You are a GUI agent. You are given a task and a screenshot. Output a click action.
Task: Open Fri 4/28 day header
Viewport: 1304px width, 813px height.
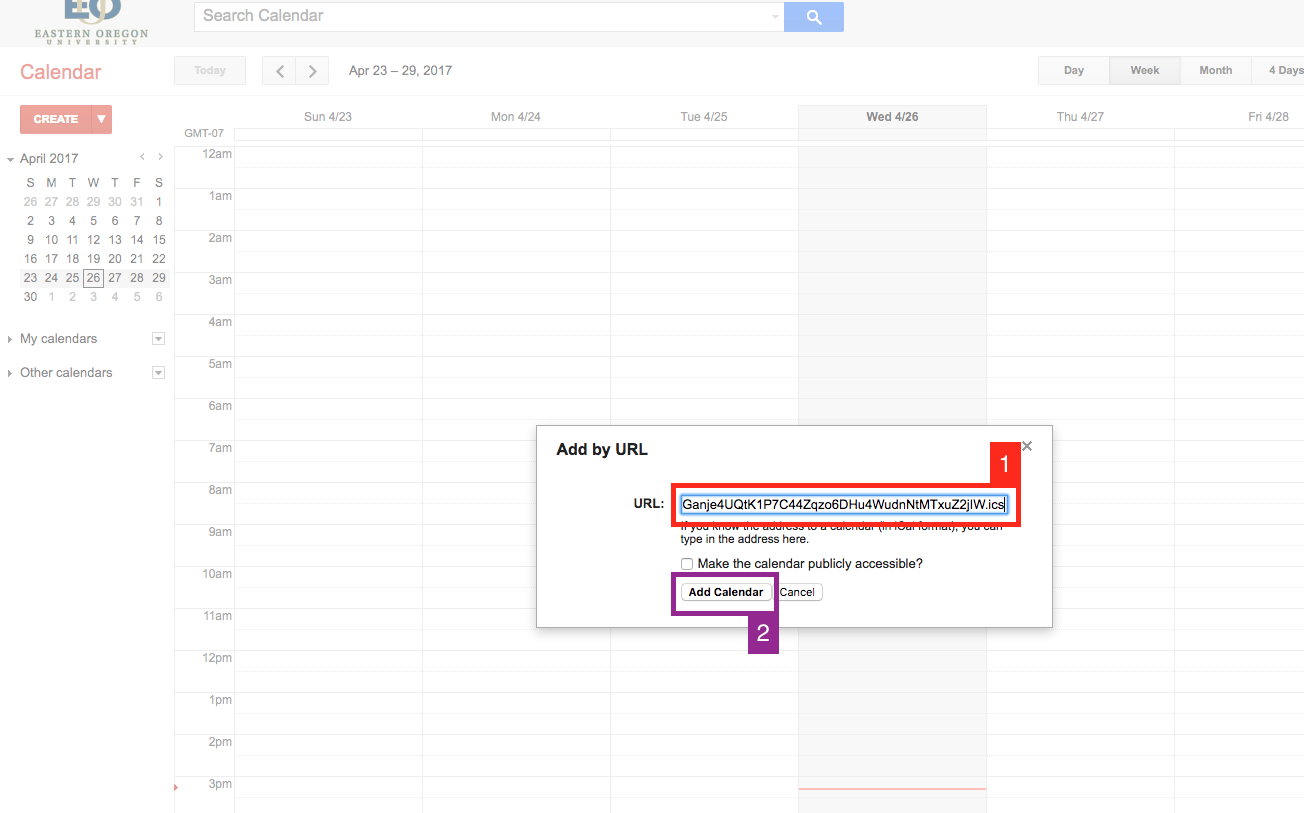[x=1268, y=117]
